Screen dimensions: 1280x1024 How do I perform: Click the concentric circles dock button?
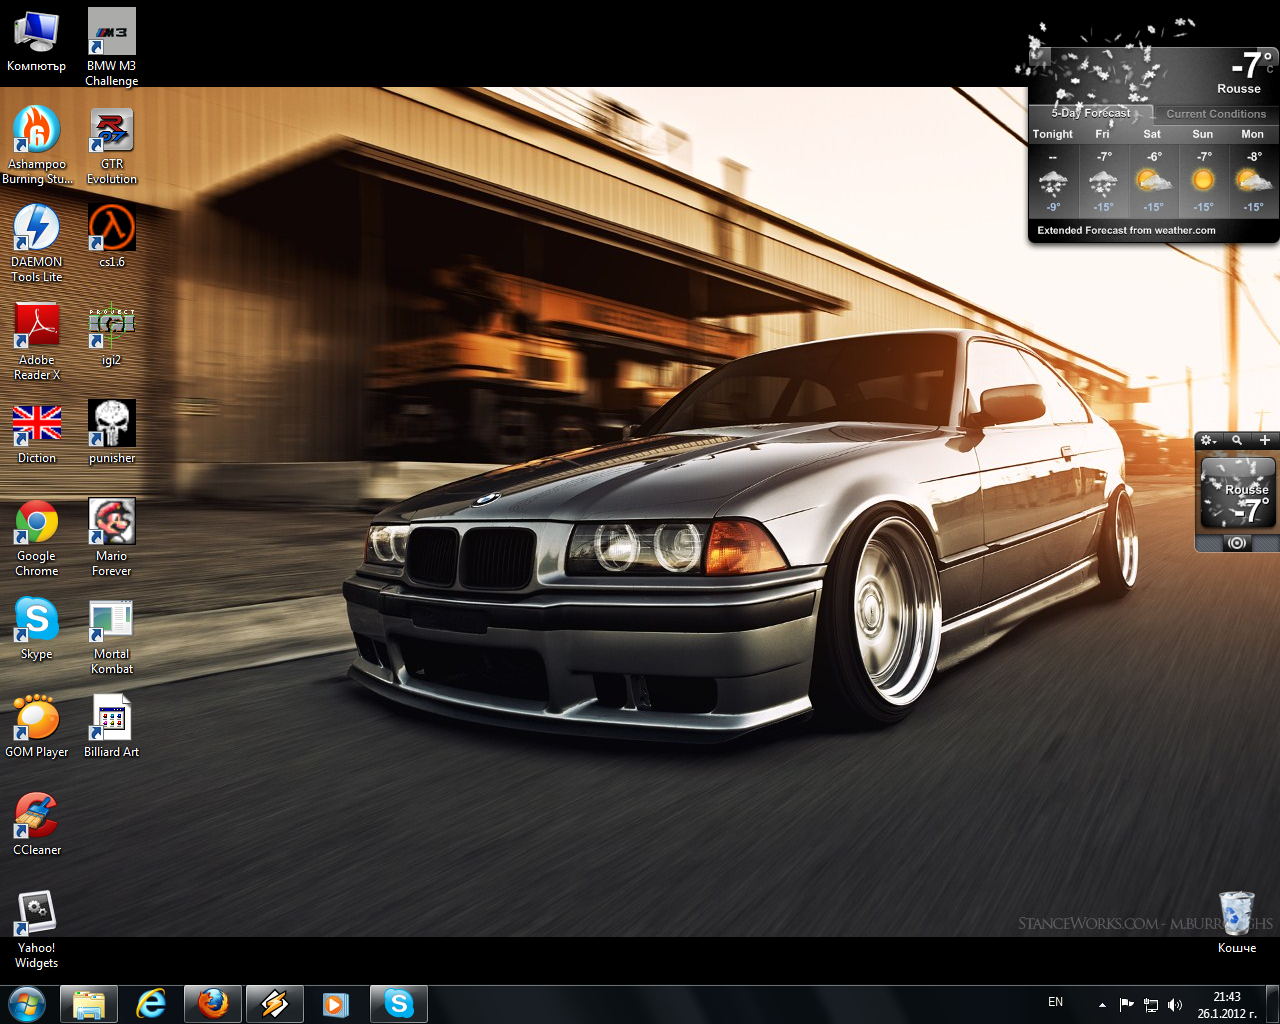click(1237, 543)
